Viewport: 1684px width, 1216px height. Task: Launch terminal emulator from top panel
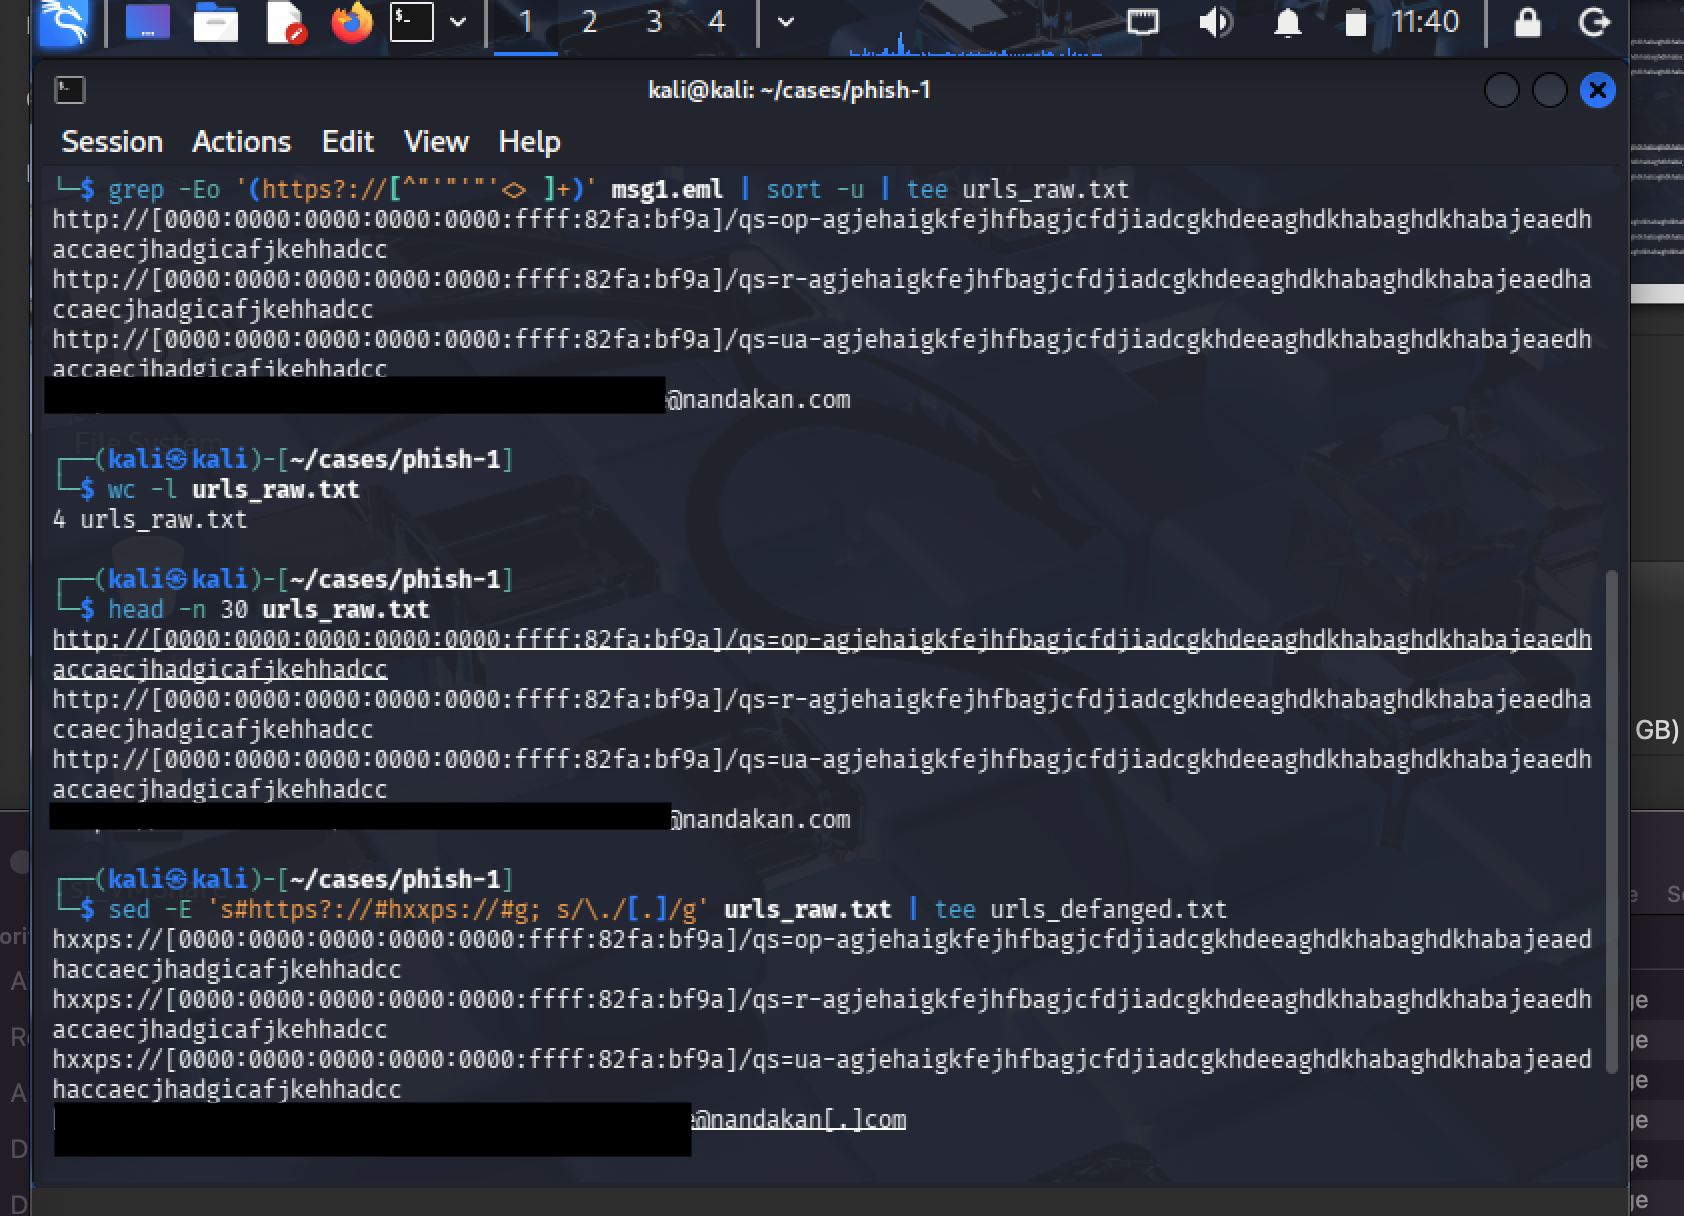point(411,22)
